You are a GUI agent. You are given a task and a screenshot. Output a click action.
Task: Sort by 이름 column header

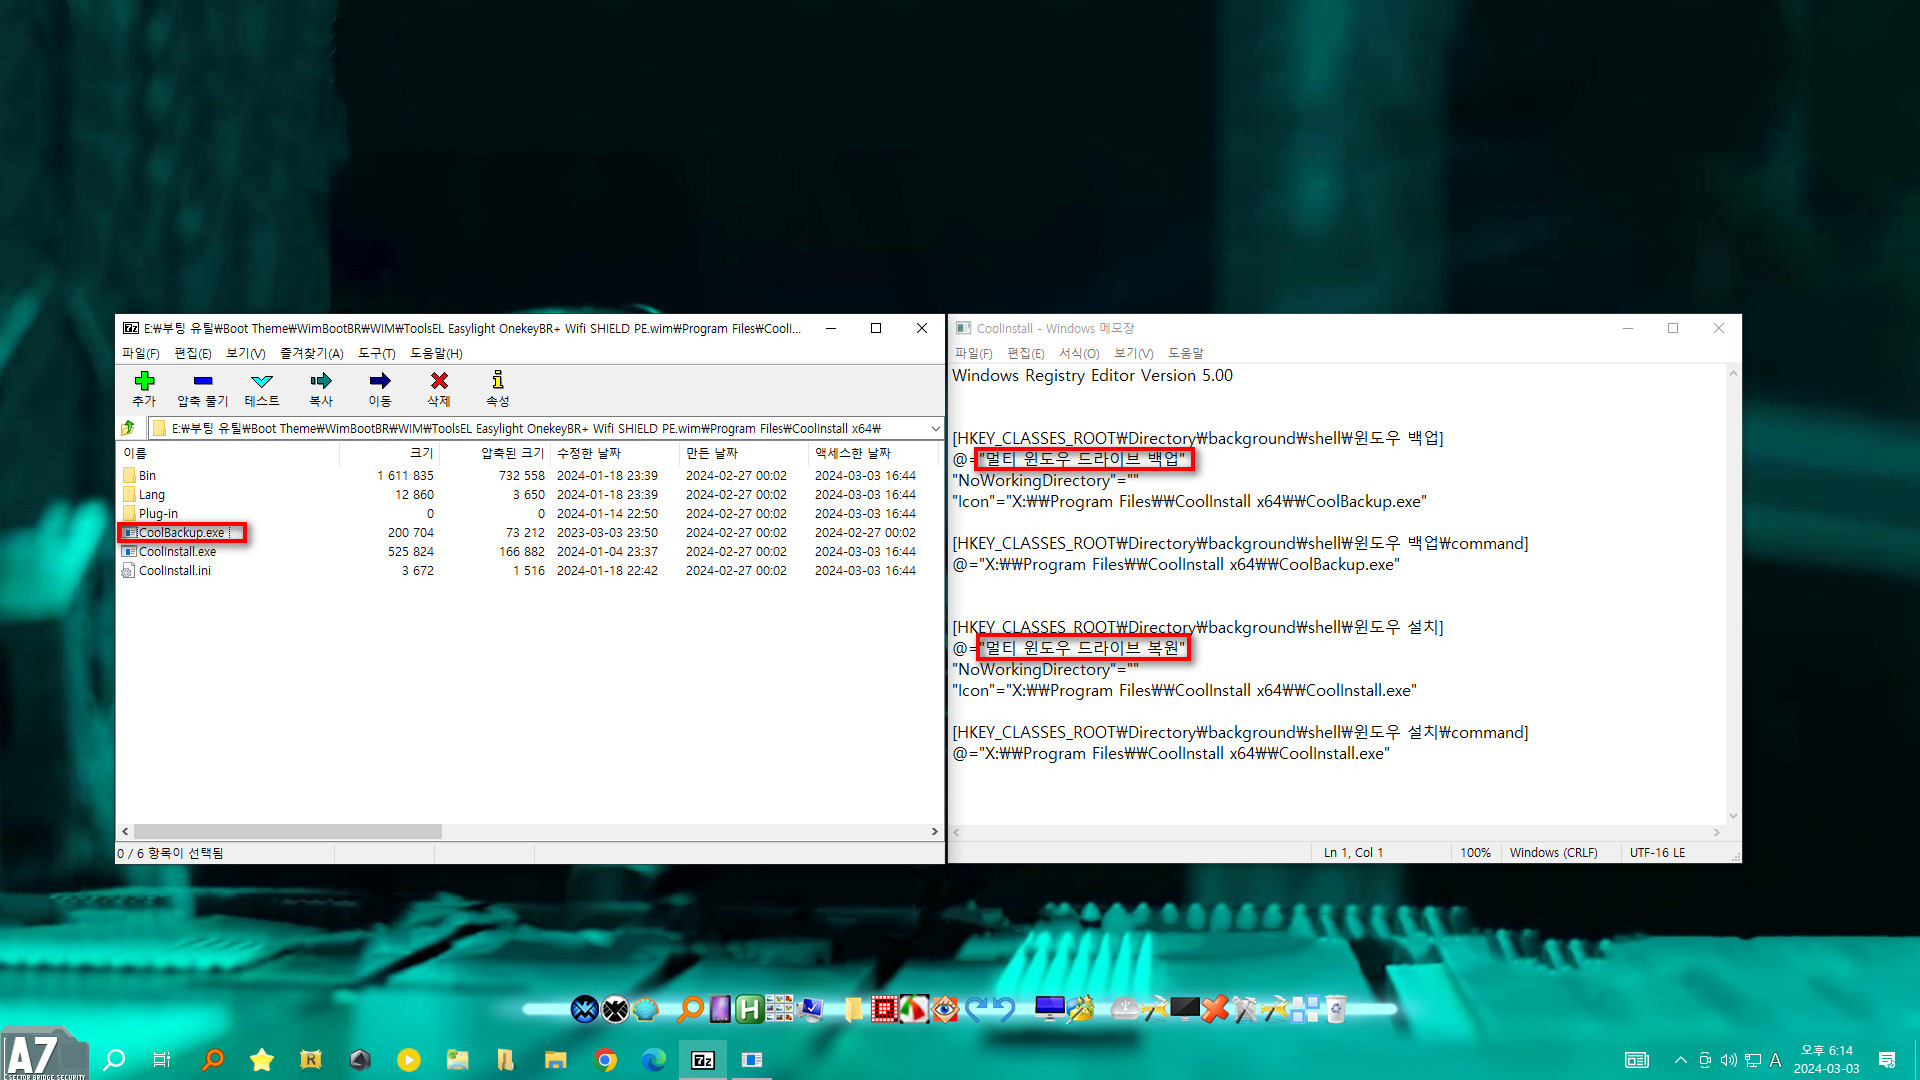point(228,453)
